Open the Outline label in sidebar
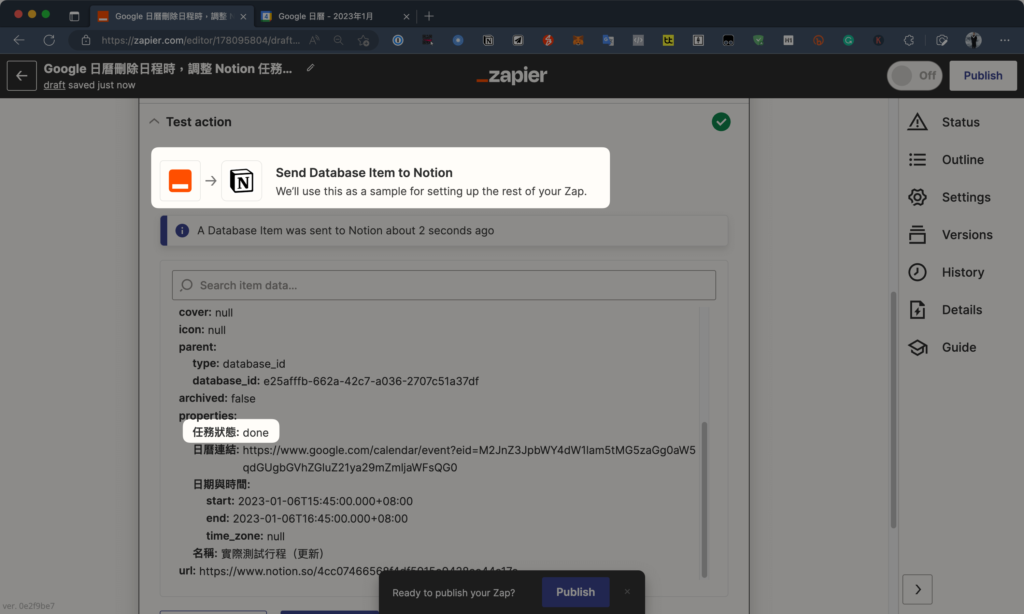The height and width of the screenshot is (614, 1024). (963, 159)
